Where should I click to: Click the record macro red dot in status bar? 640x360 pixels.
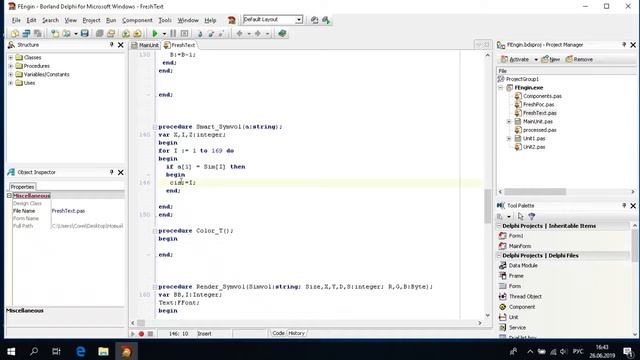point(141,333)
